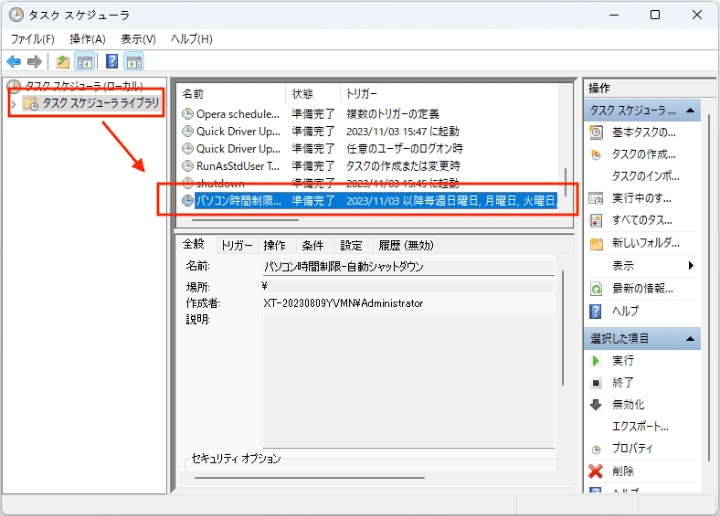Click the 終了 stop square icon
Image resolution: width=720 pixels, height=516 pixels.
(x=596, y=382)
